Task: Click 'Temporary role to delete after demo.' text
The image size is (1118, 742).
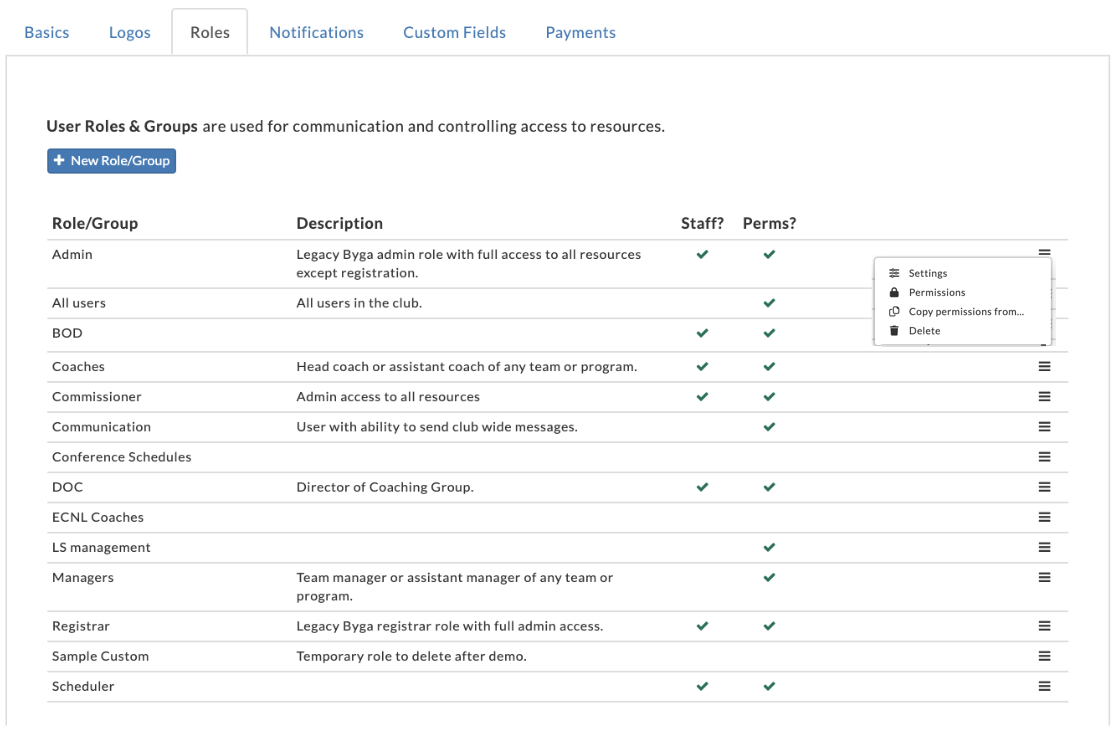Action: 411,656
